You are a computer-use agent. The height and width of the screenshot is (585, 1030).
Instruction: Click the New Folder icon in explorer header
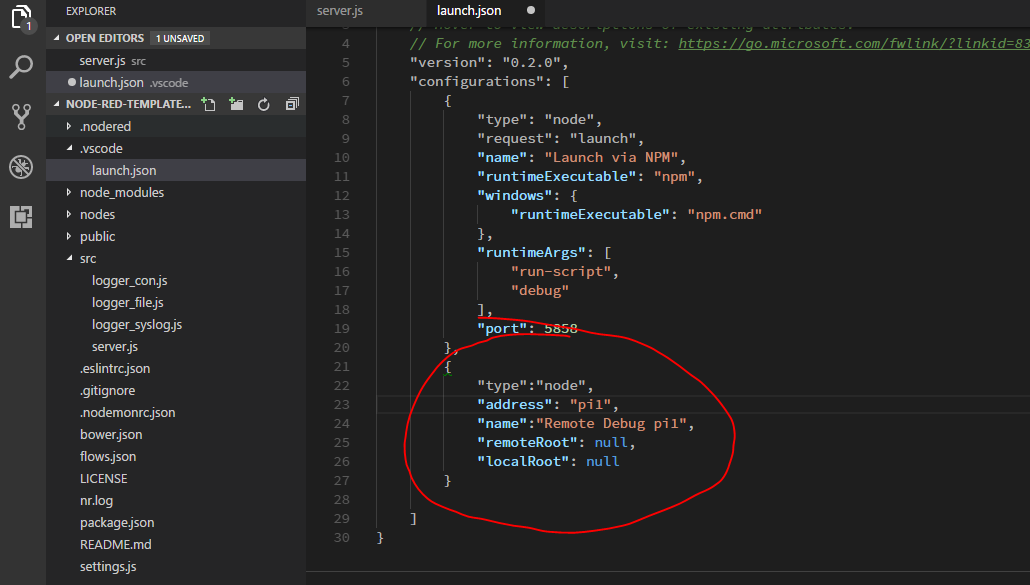tap(236, 104)
